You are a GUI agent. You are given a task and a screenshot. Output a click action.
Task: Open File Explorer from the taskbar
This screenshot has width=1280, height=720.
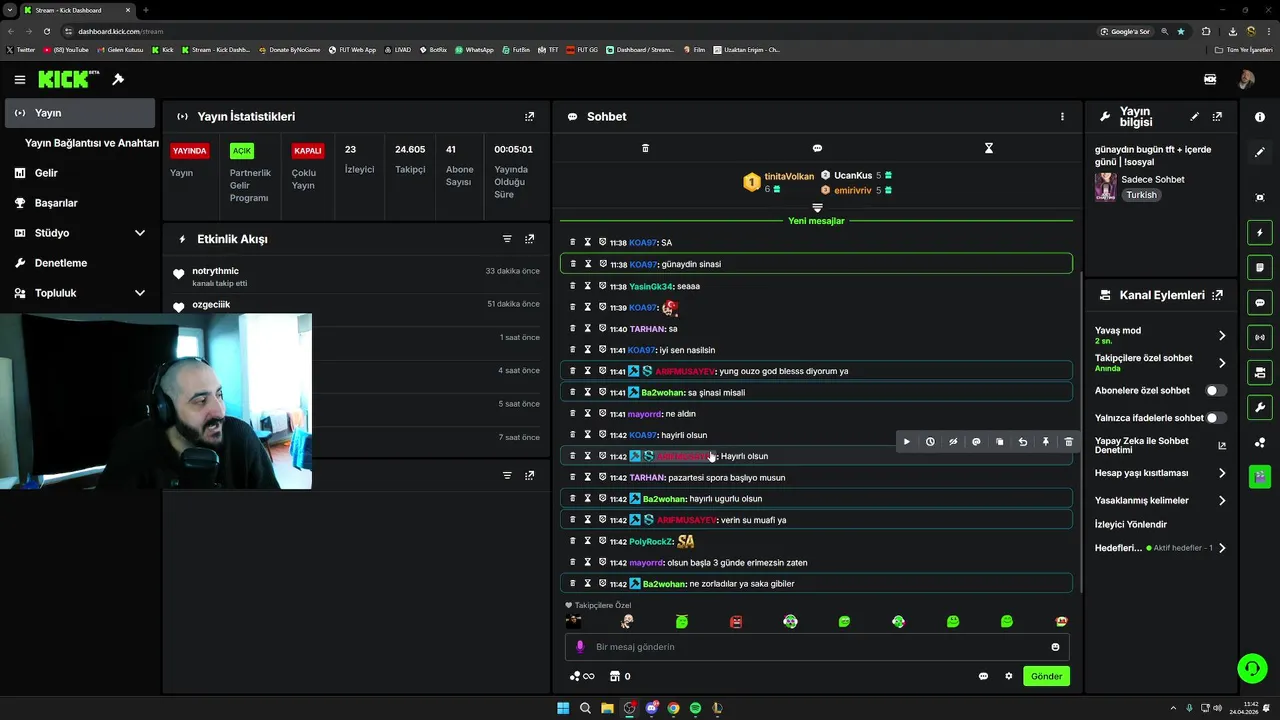pyautogui.click(x=607, y=708)
